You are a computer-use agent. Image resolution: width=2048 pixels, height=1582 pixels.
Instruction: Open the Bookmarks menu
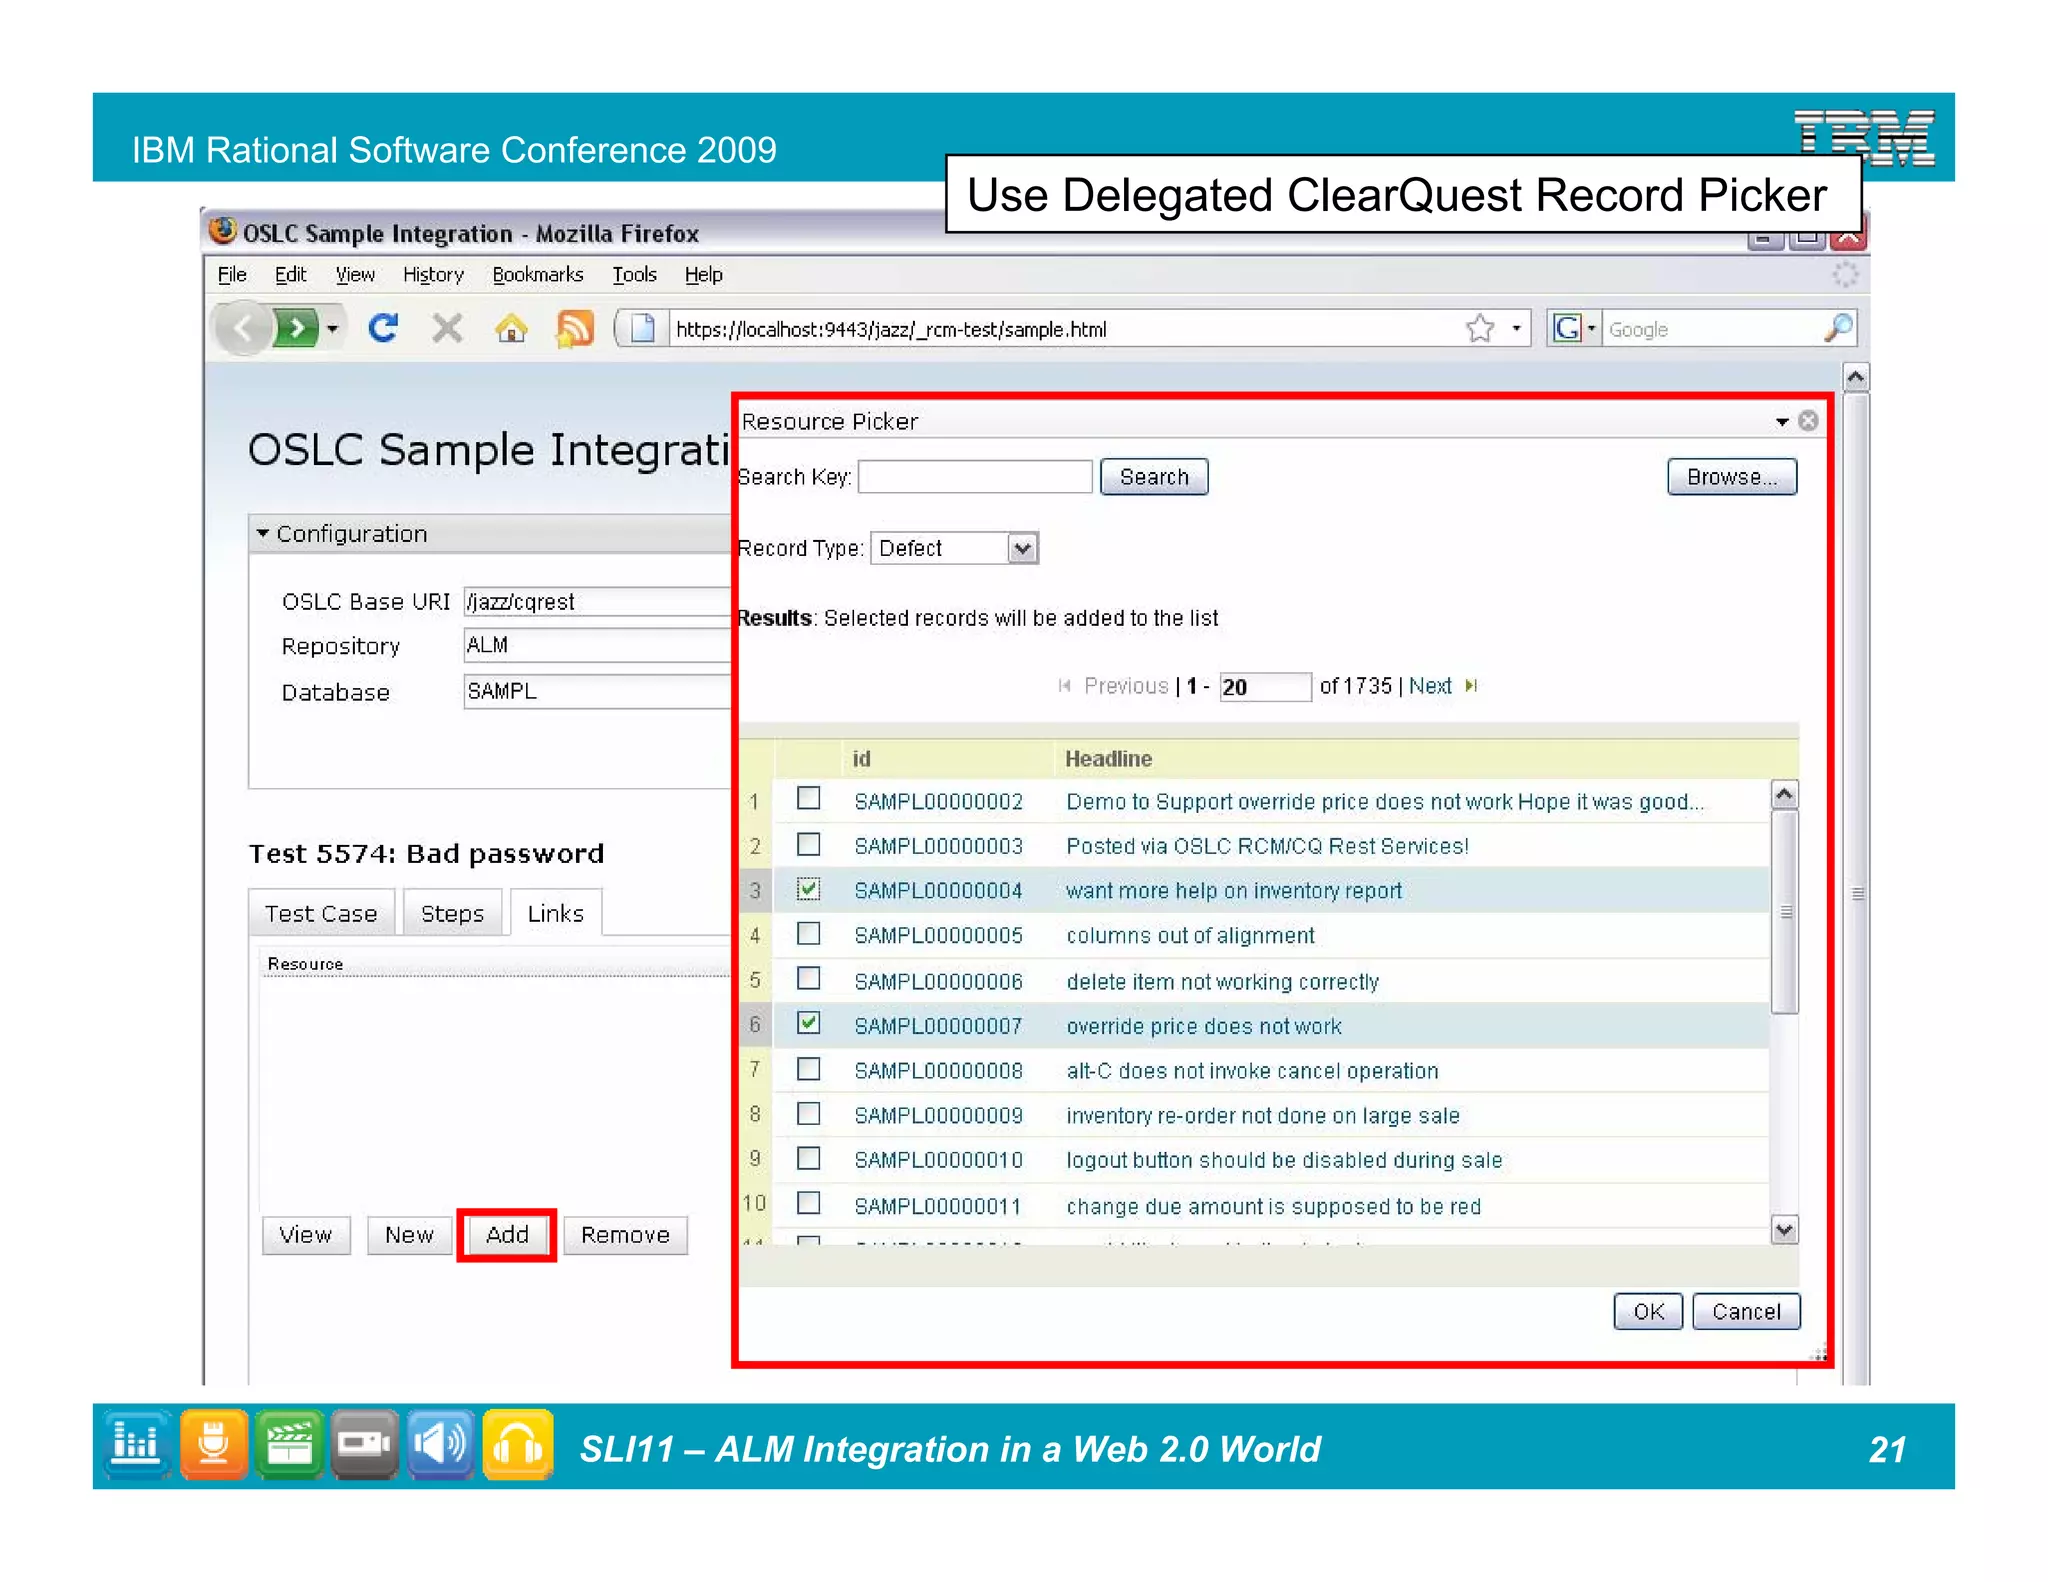[x=538, y=274]
